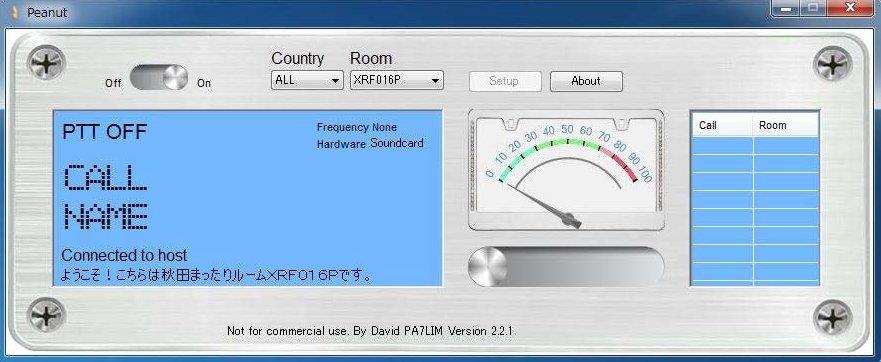Image resolution: width=881 pixels, height=362 pixels.
Task: Click the bottom-left panel screw
Action: pos(47,316)
